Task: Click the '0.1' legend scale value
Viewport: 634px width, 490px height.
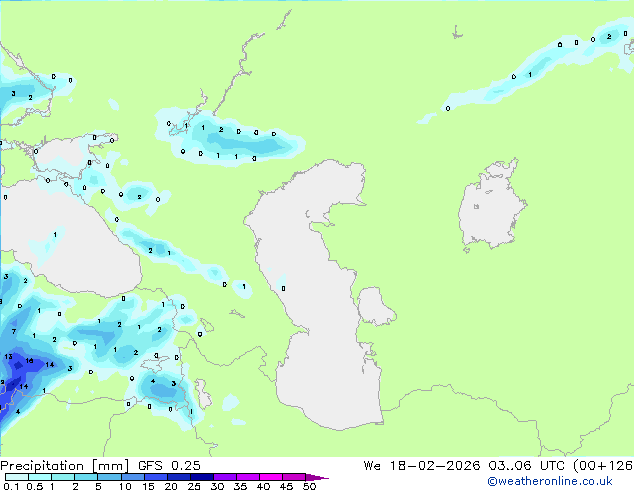Action: 11,486
